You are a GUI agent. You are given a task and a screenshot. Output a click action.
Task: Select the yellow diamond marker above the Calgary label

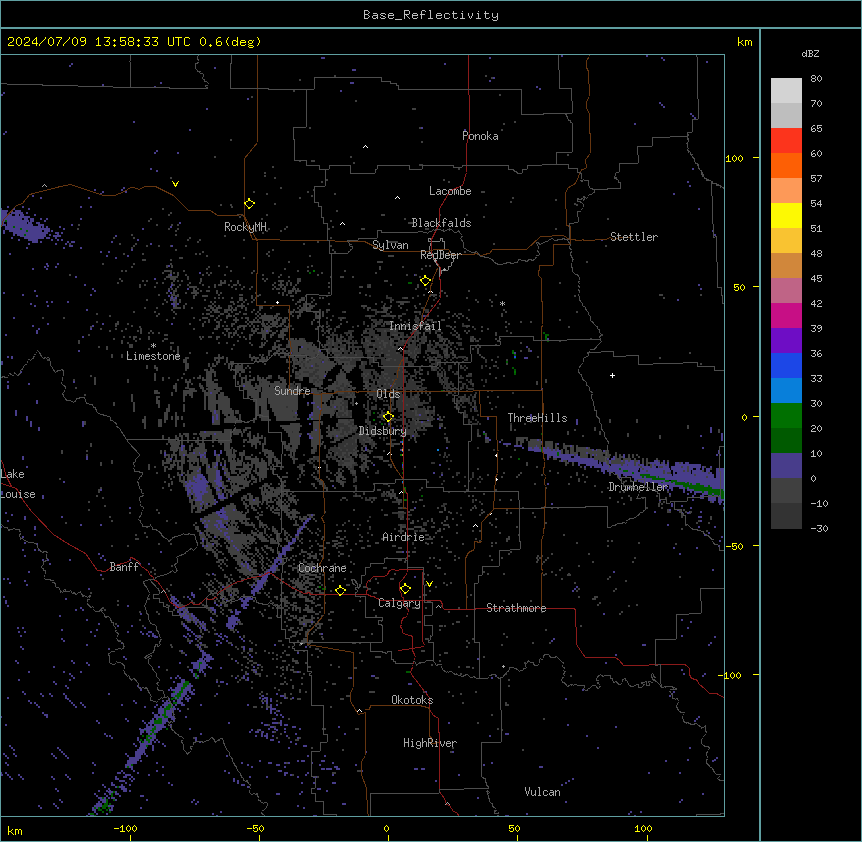[x=405, y=589]
